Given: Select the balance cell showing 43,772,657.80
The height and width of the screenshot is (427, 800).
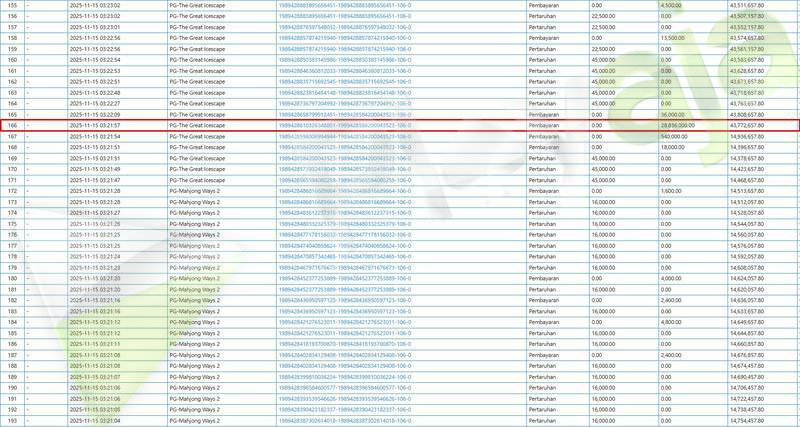Looking at the screenshot, I should tap(762, 125).
